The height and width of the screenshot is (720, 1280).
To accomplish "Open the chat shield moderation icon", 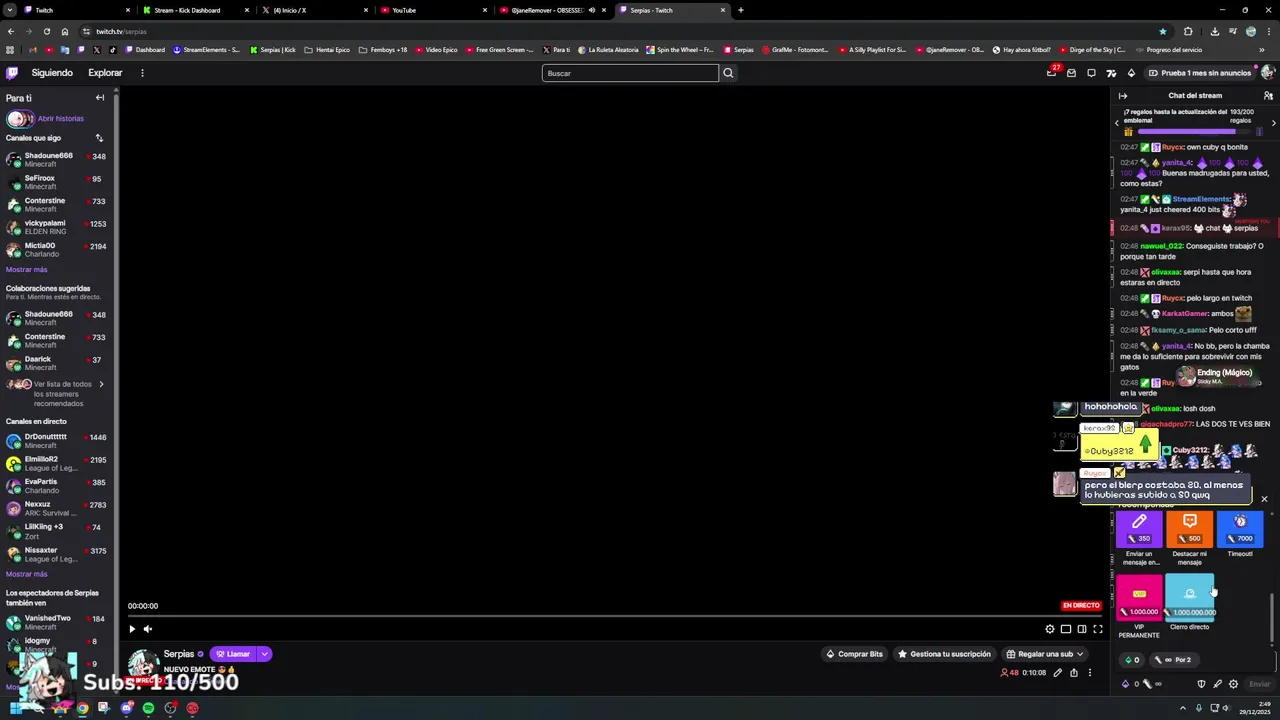I will pyautogui.click(x=1201, y=684).
